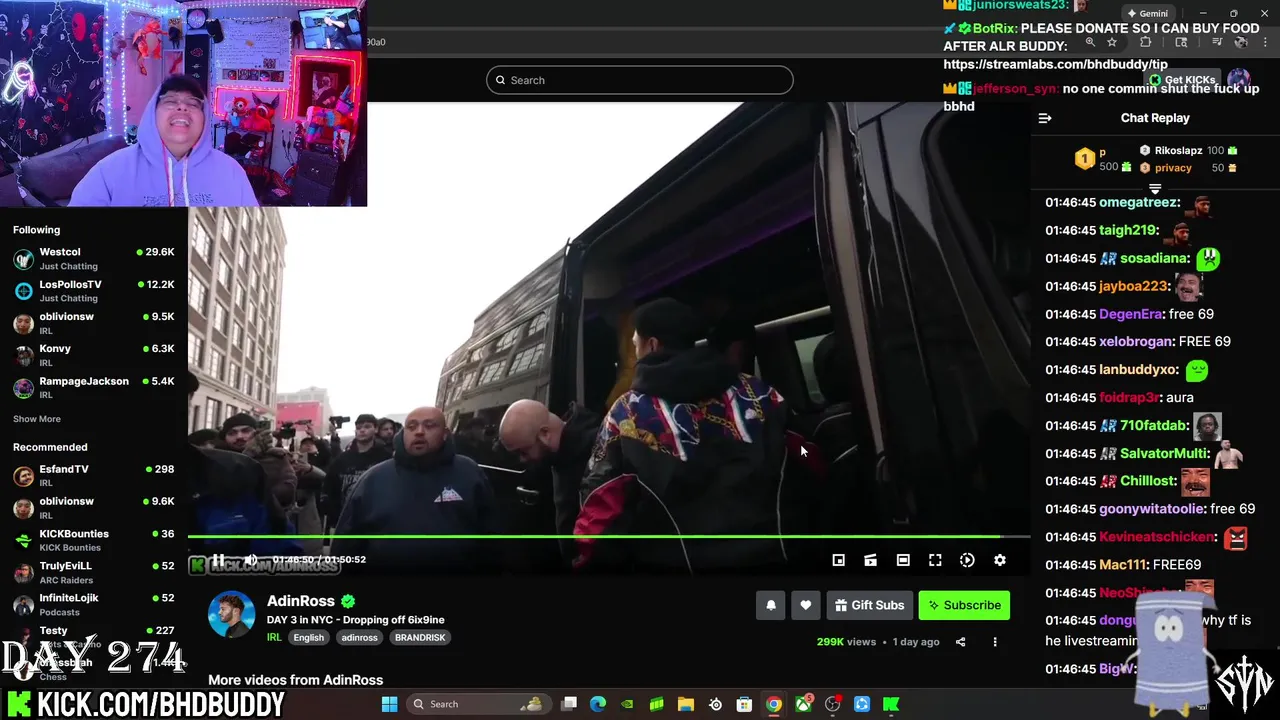
Task: Open Windows Start menu
Action: click(x=389, y=704)
